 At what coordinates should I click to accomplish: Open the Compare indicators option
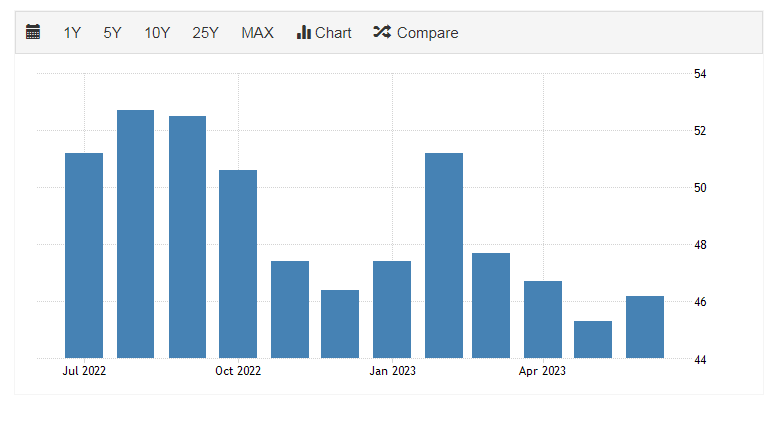(x=416, y=32)
